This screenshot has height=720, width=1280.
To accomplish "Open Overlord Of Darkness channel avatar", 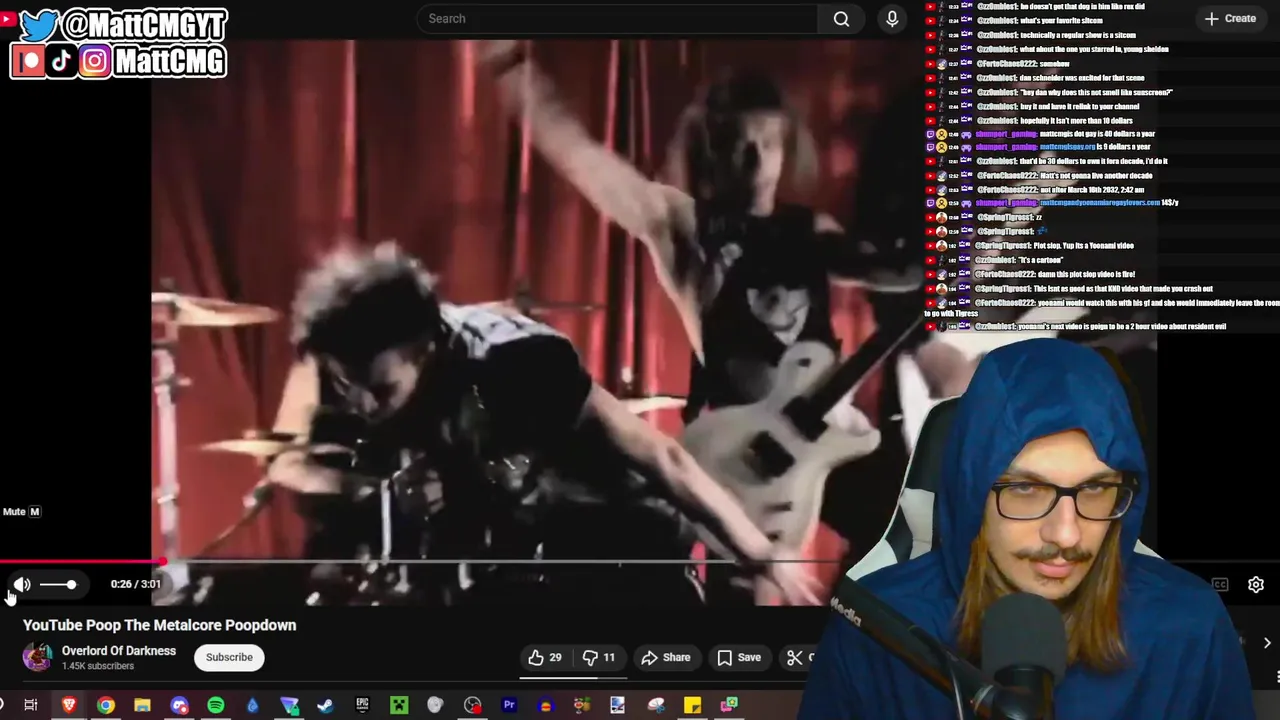I will pos(37,657).
